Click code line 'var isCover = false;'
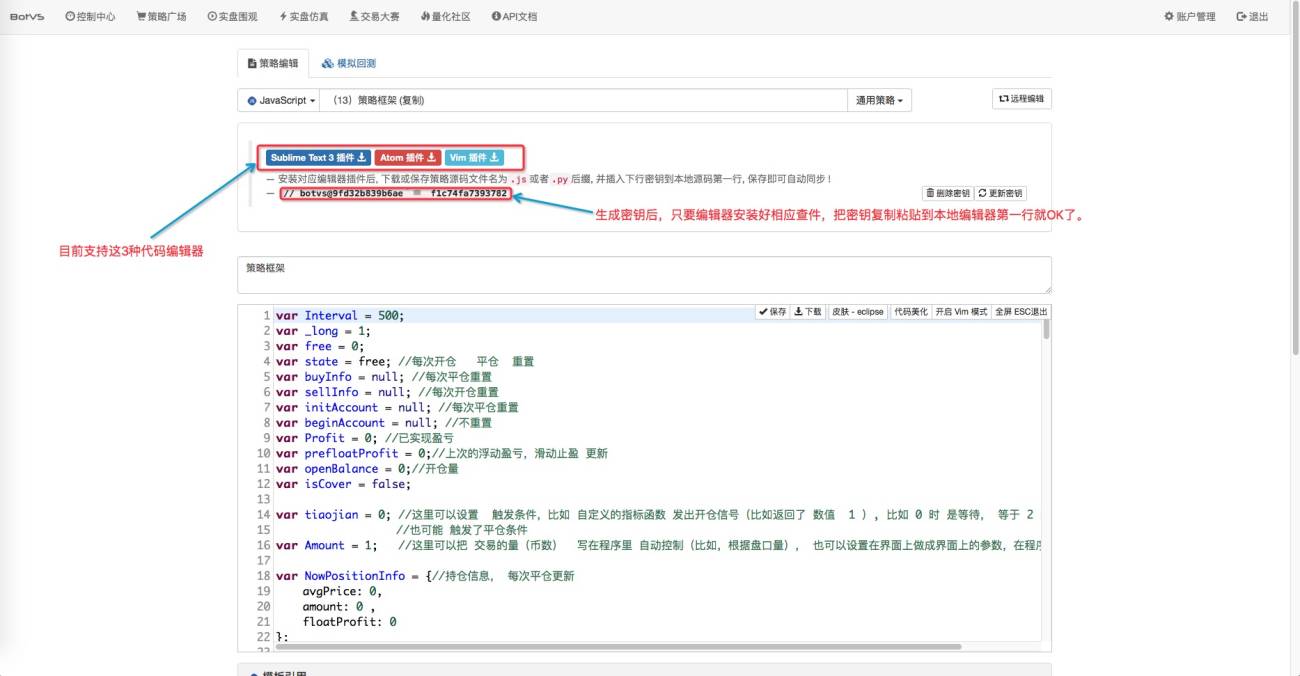 point(343,484)
